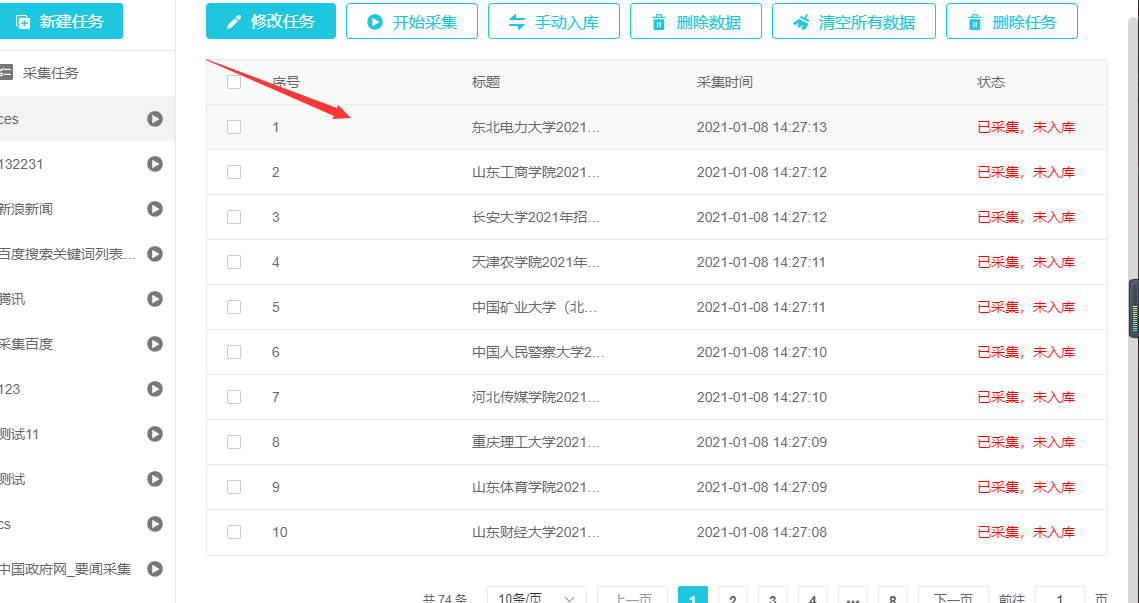
Task: Run the 132231 task play icon
Action: (155, 163)
